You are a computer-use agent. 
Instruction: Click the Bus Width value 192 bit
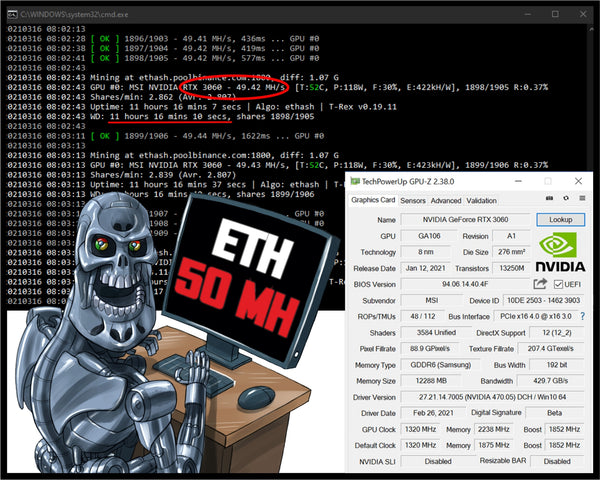click(x=557, y=365)
